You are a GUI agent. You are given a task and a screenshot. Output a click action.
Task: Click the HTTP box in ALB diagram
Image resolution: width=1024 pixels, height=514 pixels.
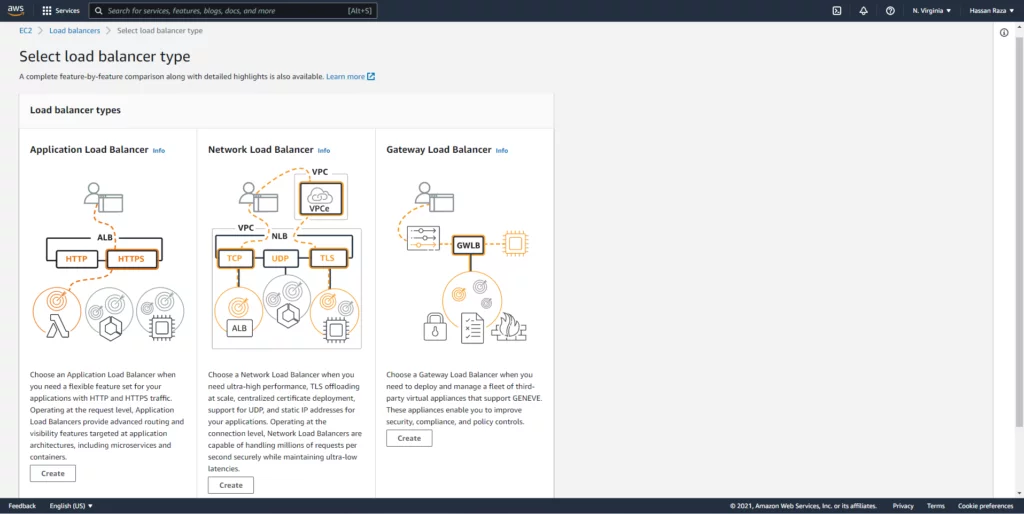pyautogui.click(x=76, y=259)
